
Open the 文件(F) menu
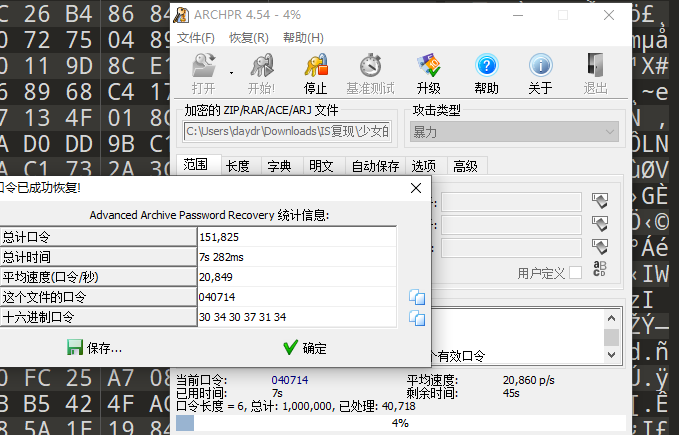[196, 38]
